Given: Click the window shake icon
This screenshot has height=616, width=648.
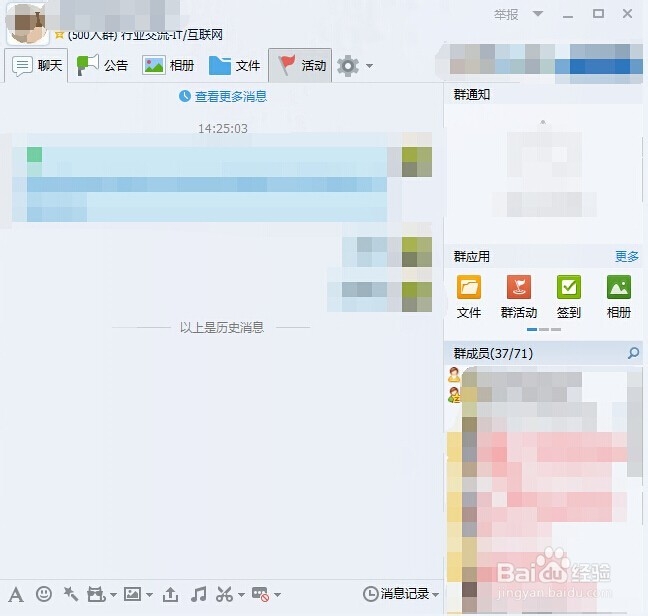Looking at the screenshot, I should [x=96, y=595].
